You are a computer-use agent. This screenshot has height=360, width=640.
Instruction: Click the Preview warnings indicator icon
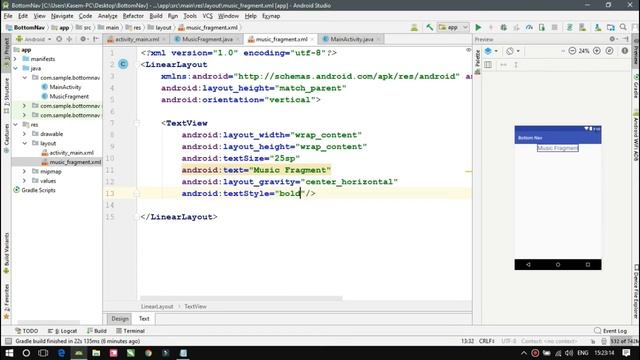click(x=624, y=51)
